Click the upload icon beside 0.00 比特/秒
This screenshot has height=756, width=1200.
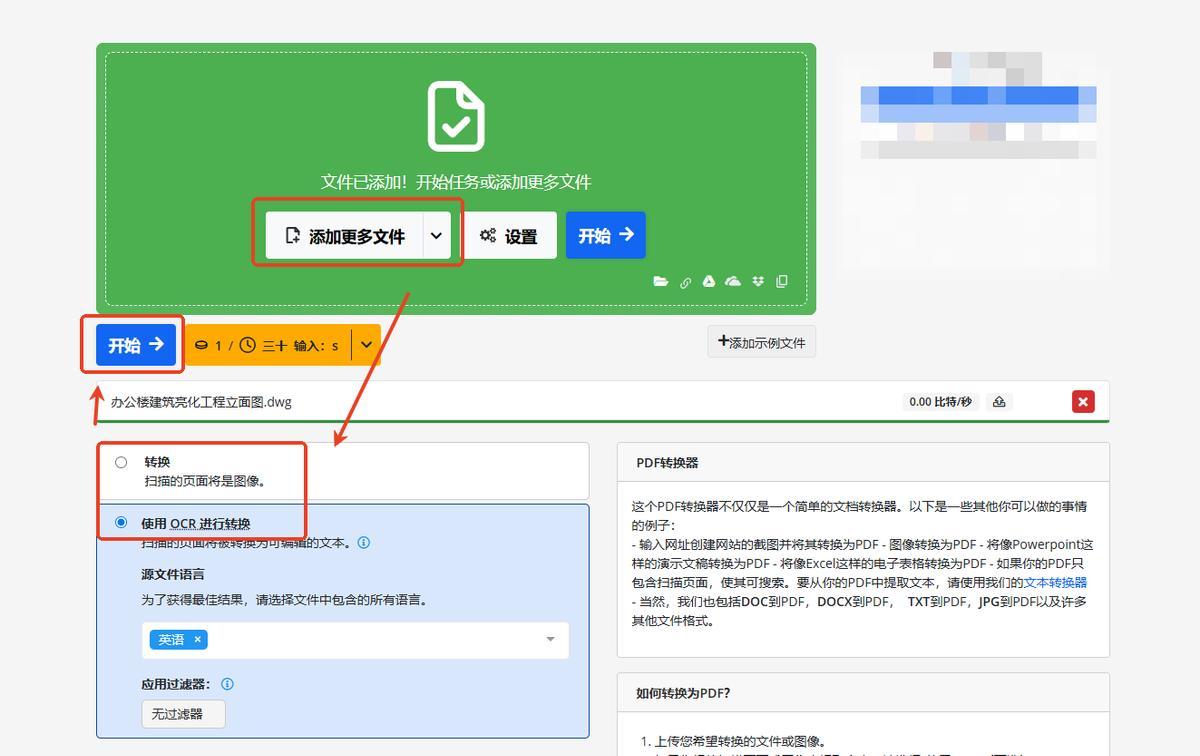(x=998, y=402)
